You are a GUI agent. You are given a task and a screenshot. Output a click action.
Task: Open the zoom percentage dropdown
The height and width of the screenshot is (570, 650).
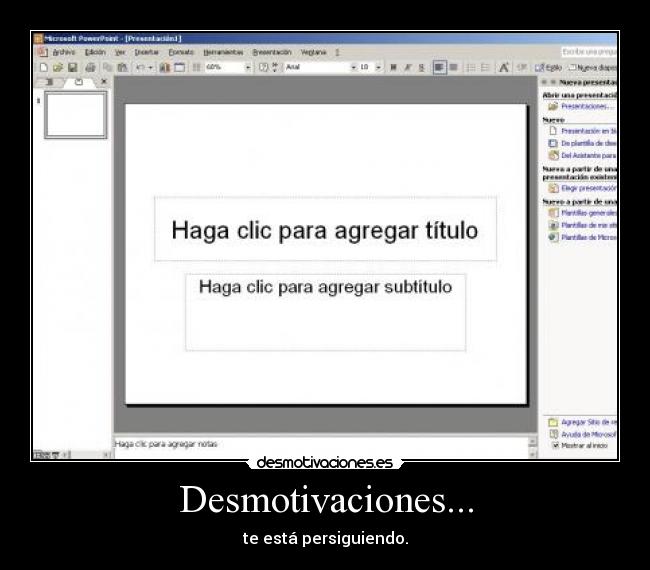click(248, 67)
